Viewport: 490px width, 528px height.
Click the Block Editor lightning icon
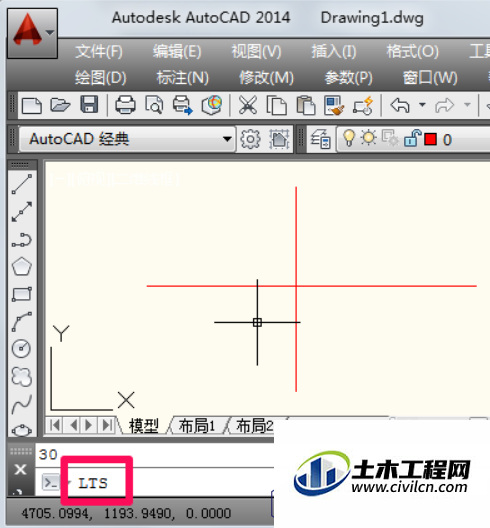click(x=363, y=105)
